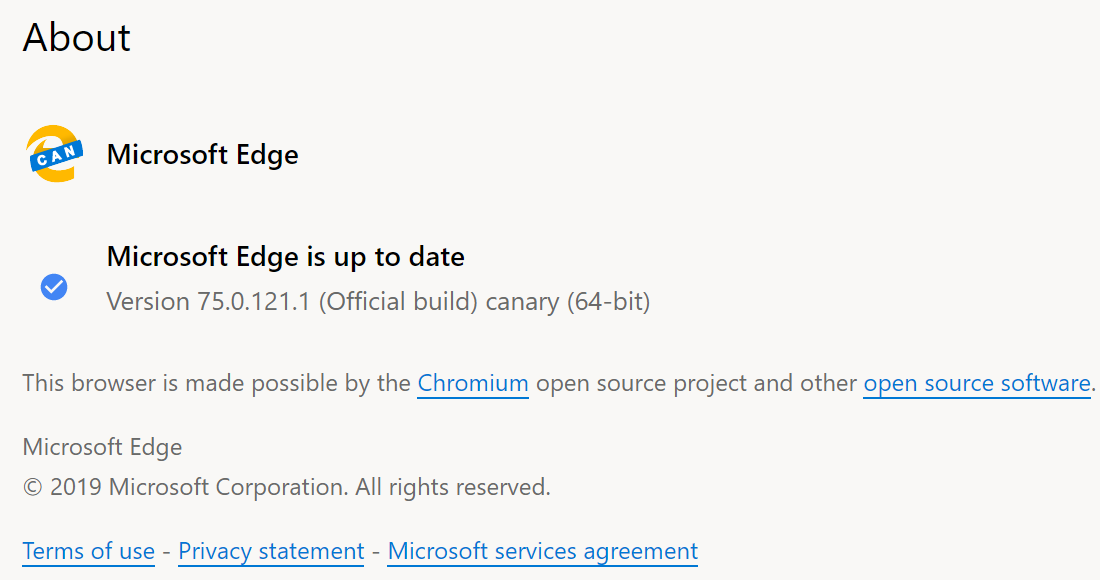Click the word 'canary' in version line
The image size is (1100, 580).
(521, 301)
